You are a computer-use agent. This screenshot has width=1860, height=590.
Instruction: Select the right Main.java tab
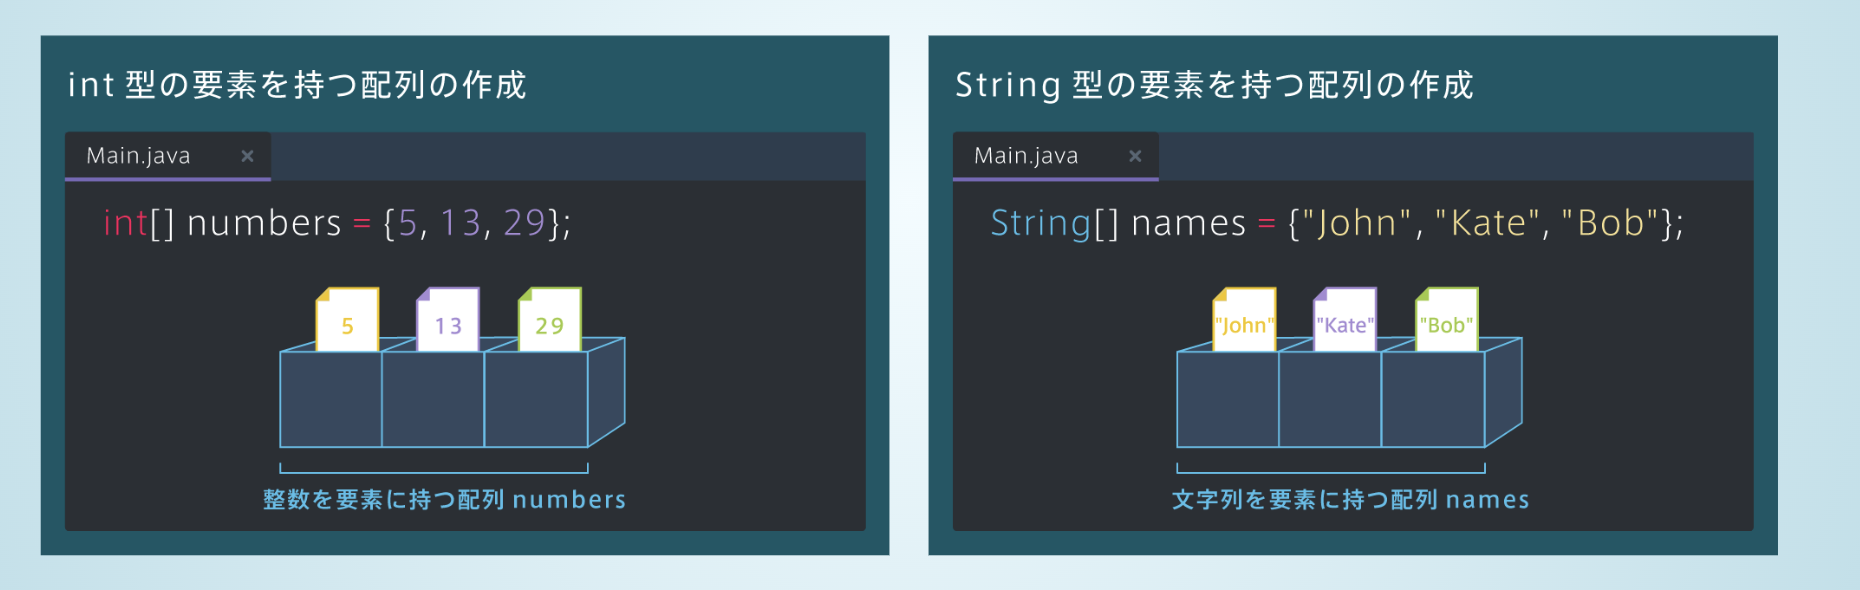[x=1056, y=156]
